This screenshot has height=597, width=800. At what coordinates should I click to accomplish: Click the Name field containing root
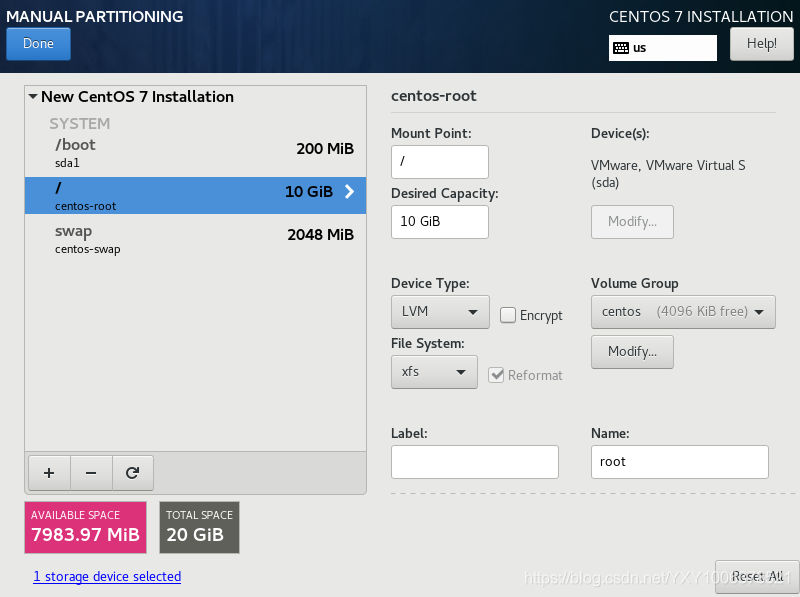[680, 462]
